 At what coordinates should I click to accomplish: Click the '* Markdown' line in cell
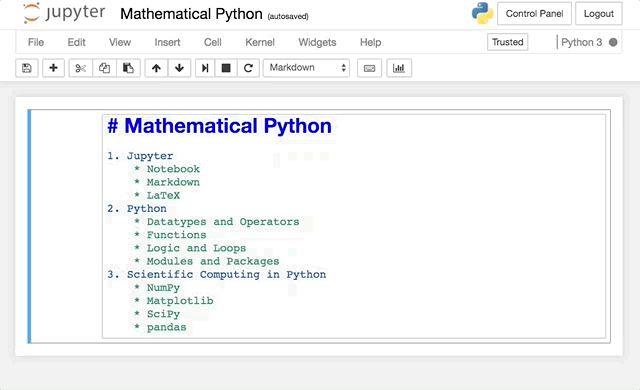[167, 182]
